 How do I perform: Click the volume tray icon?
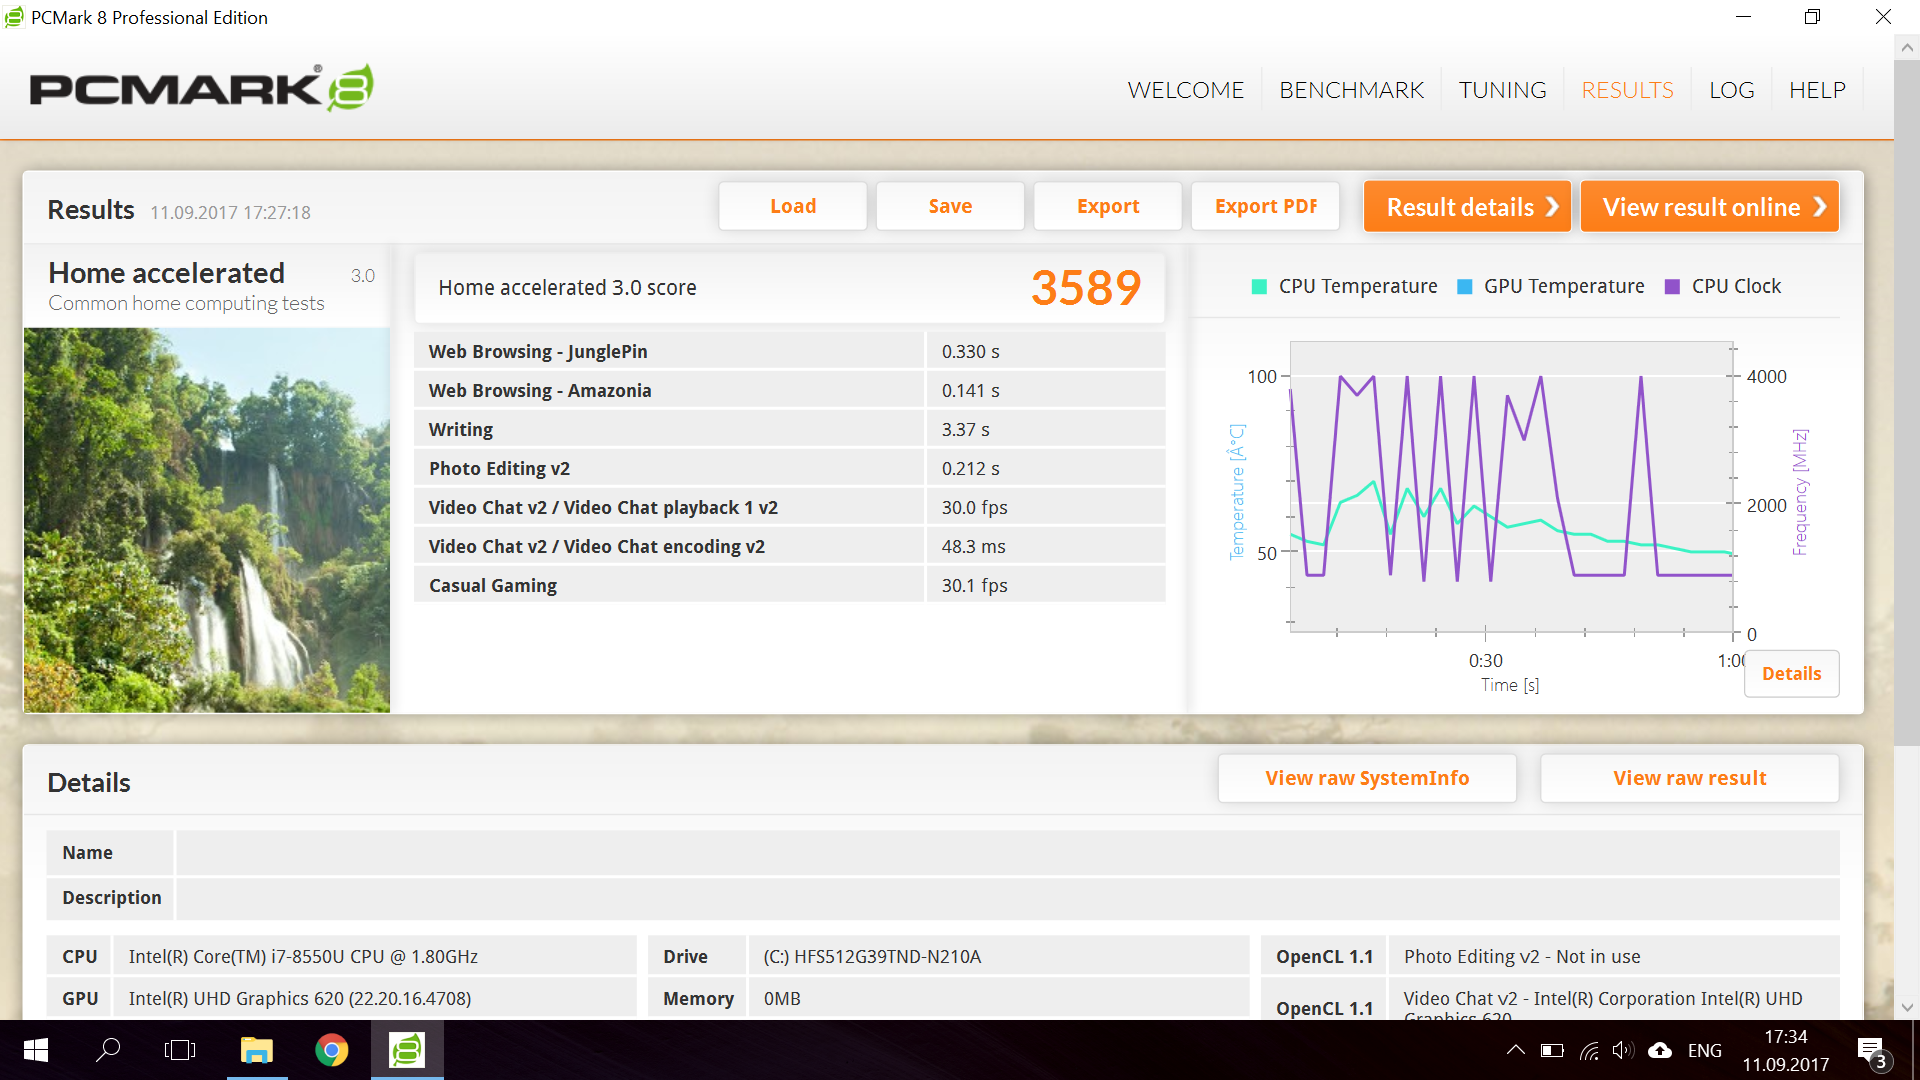1622,1050
